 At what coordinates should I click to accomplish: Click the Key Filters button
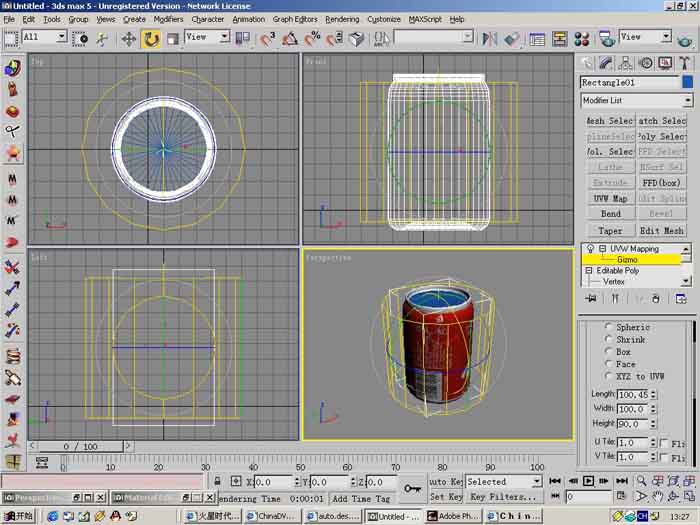(504, 496)
